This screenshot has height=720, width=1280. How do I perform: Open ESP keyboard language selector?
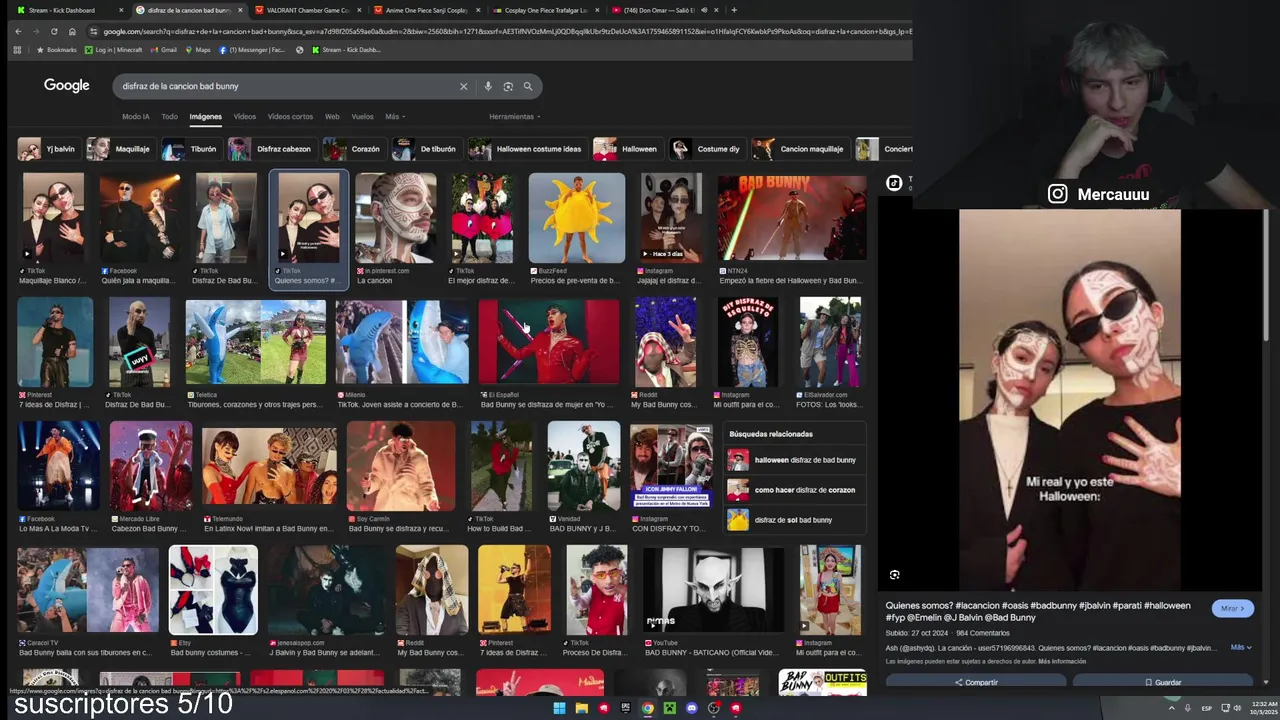coord(1206,708)
